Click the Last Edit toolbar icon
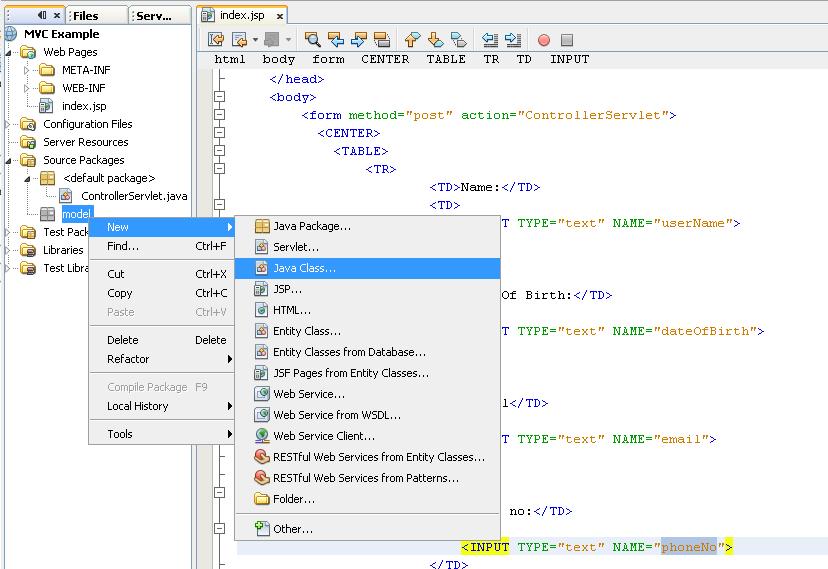The image size is (828, 569). click(216, 40)
